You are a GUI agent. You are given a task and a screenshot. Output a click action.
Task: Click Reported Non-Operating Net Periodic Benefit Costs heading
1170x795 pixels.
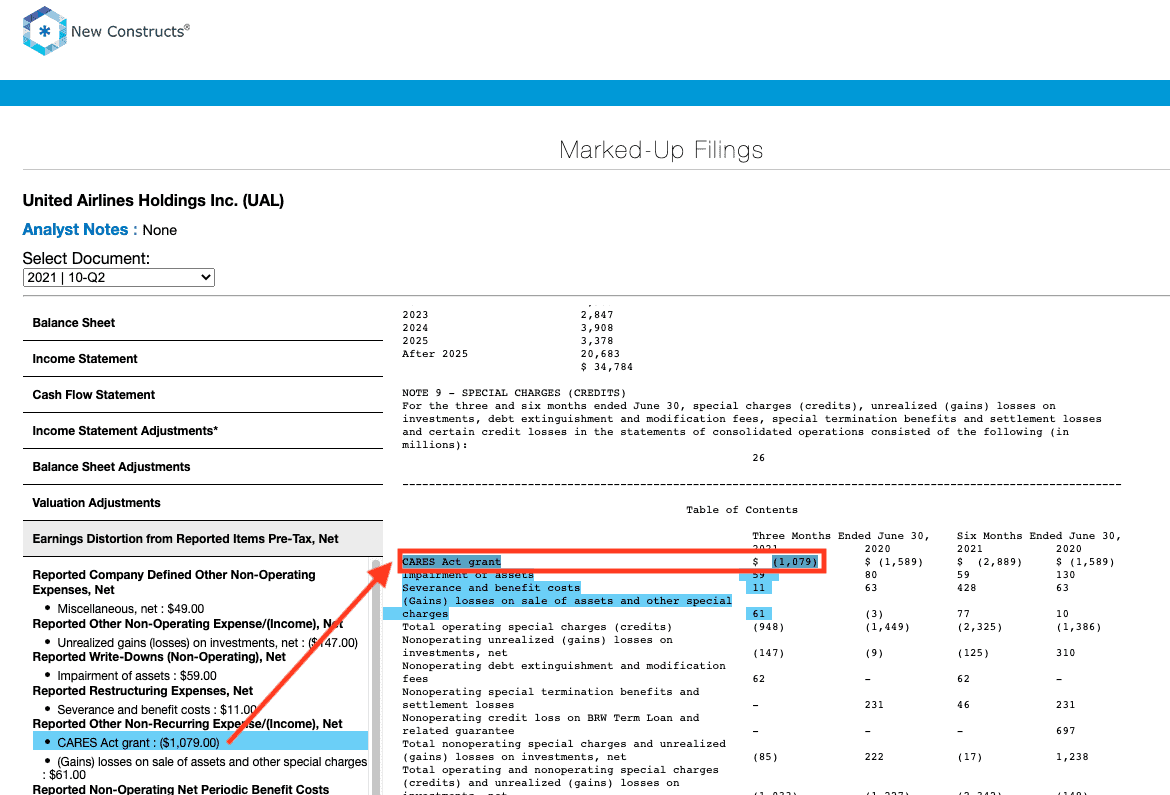point(181,789)
